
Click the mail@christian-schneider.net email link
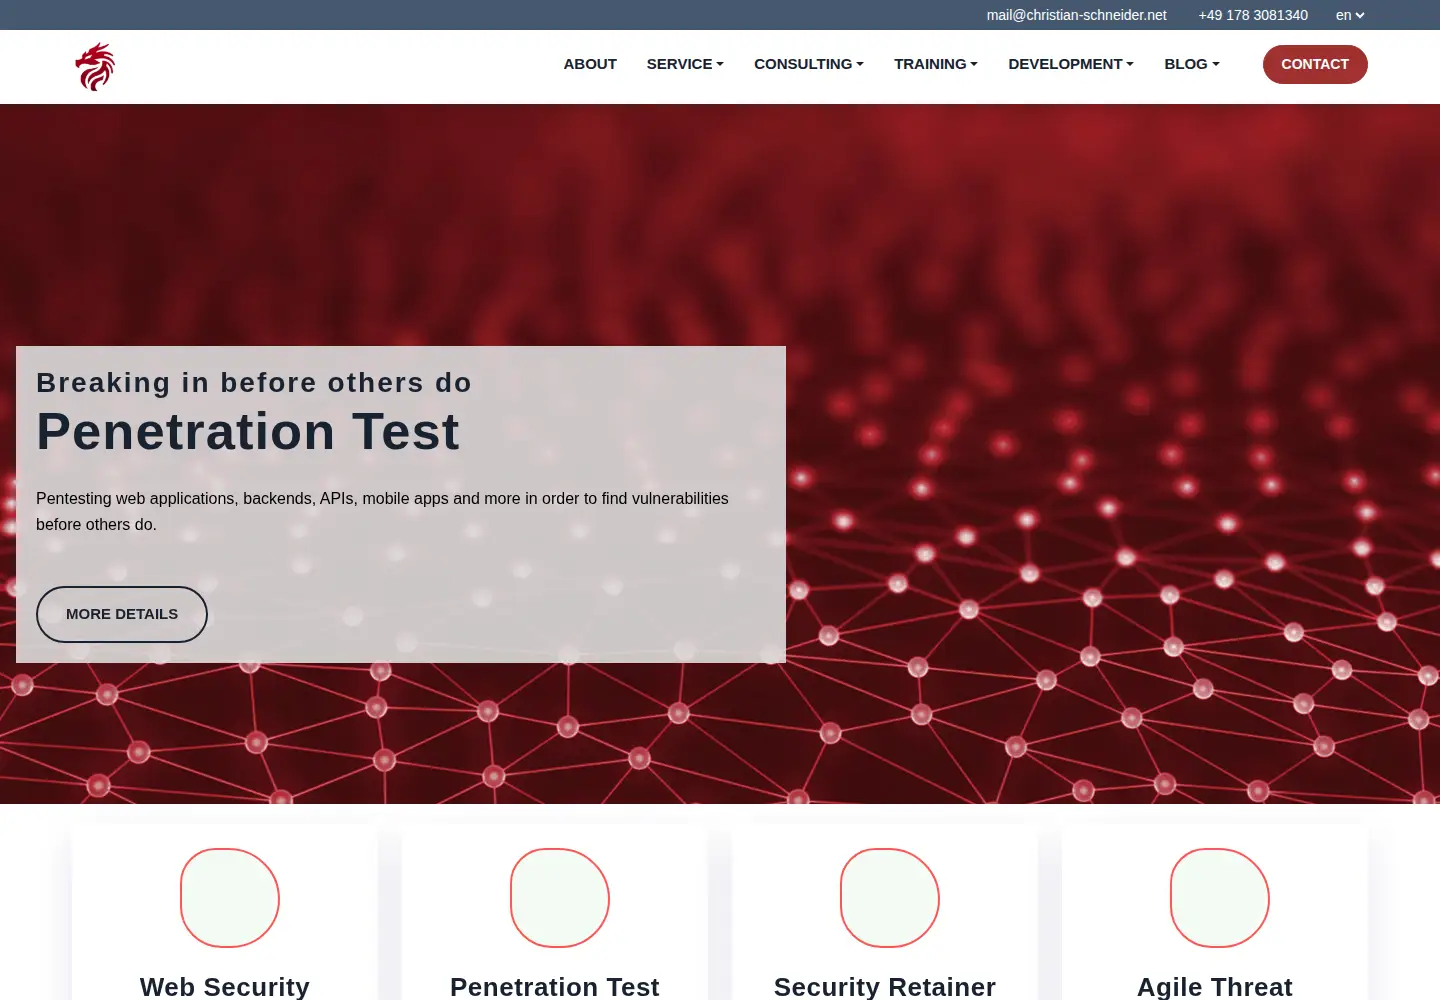tap(1076, 15)
